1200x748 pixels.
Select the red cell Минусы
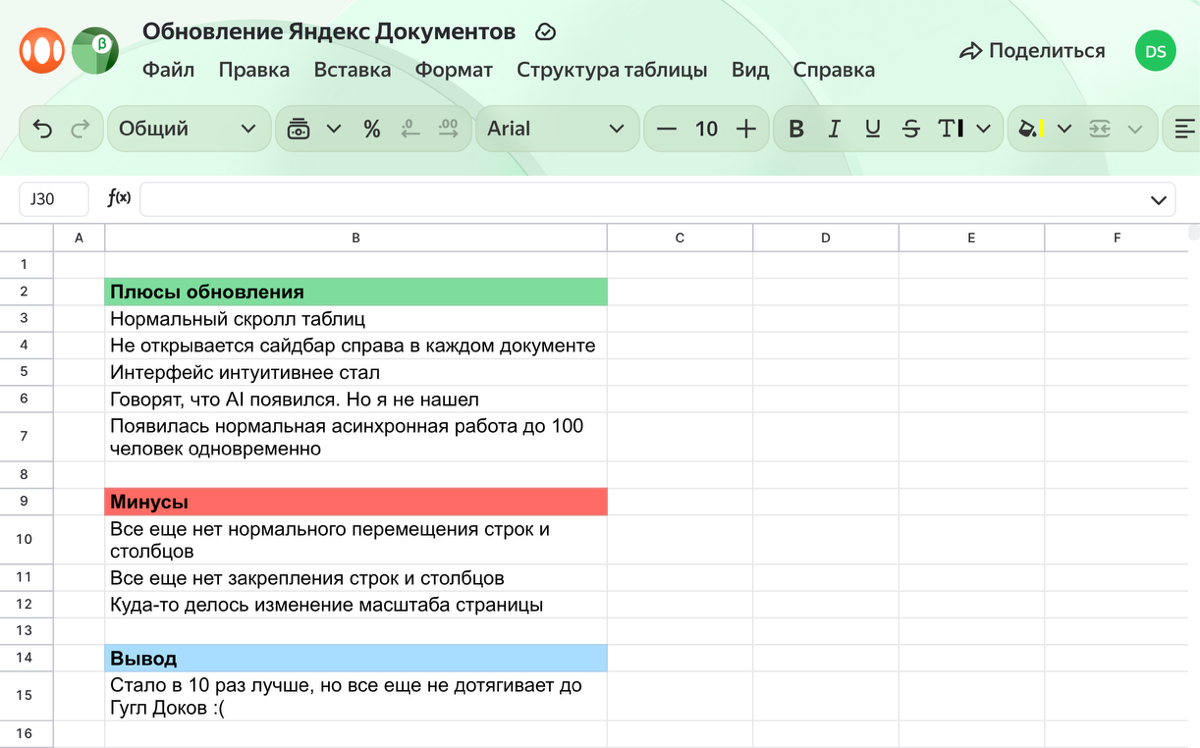pos(356,501)
